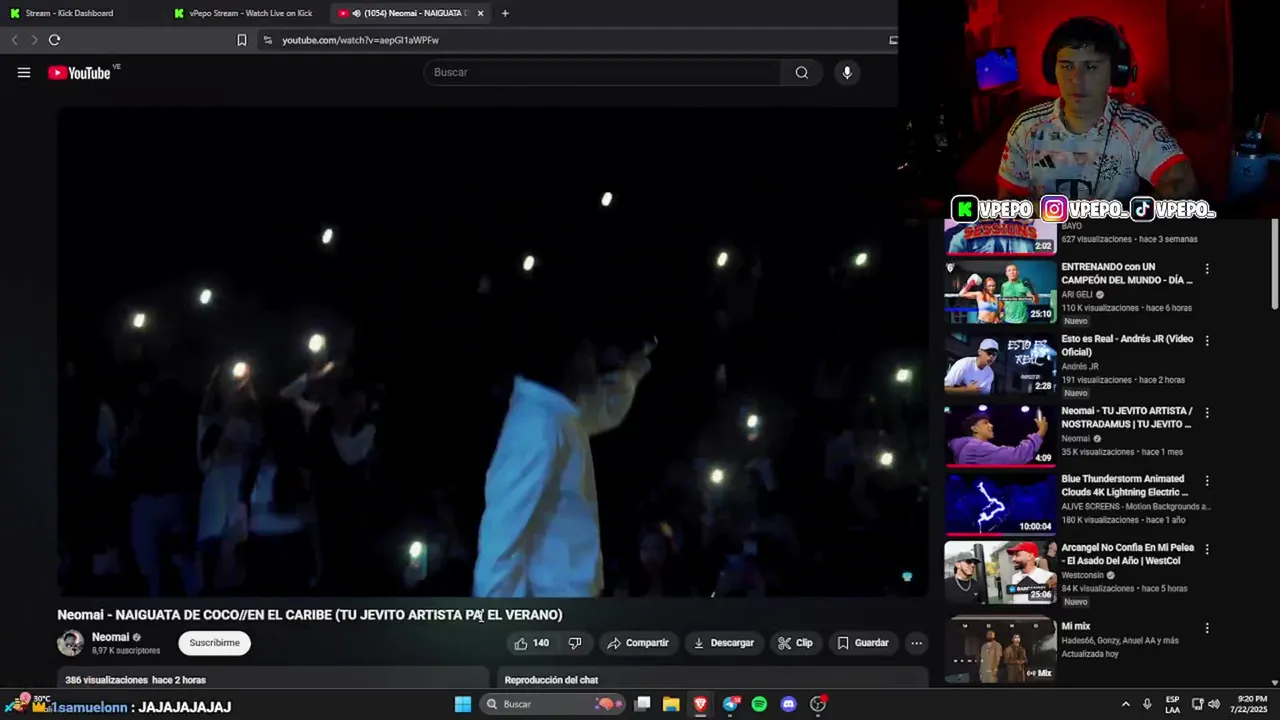The height and width of the screenshot is (720, 1280).
Task: Focus the YouTube Buscar search box
Action: (603, 72)
